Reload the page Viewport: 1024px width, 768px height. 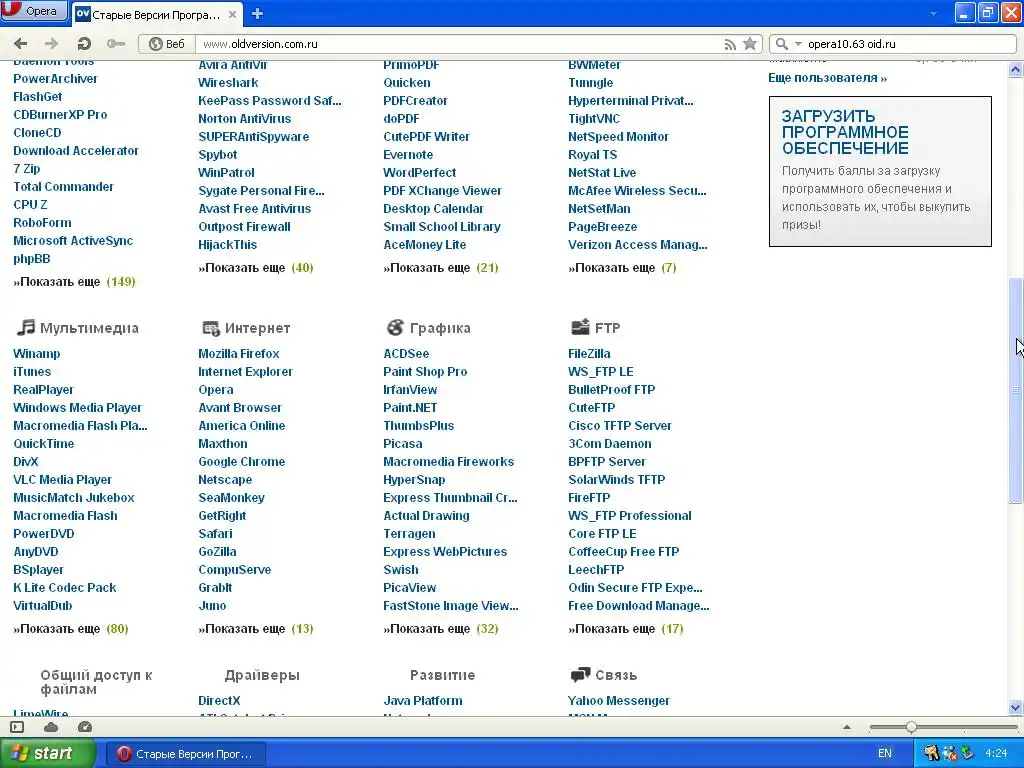84,44
